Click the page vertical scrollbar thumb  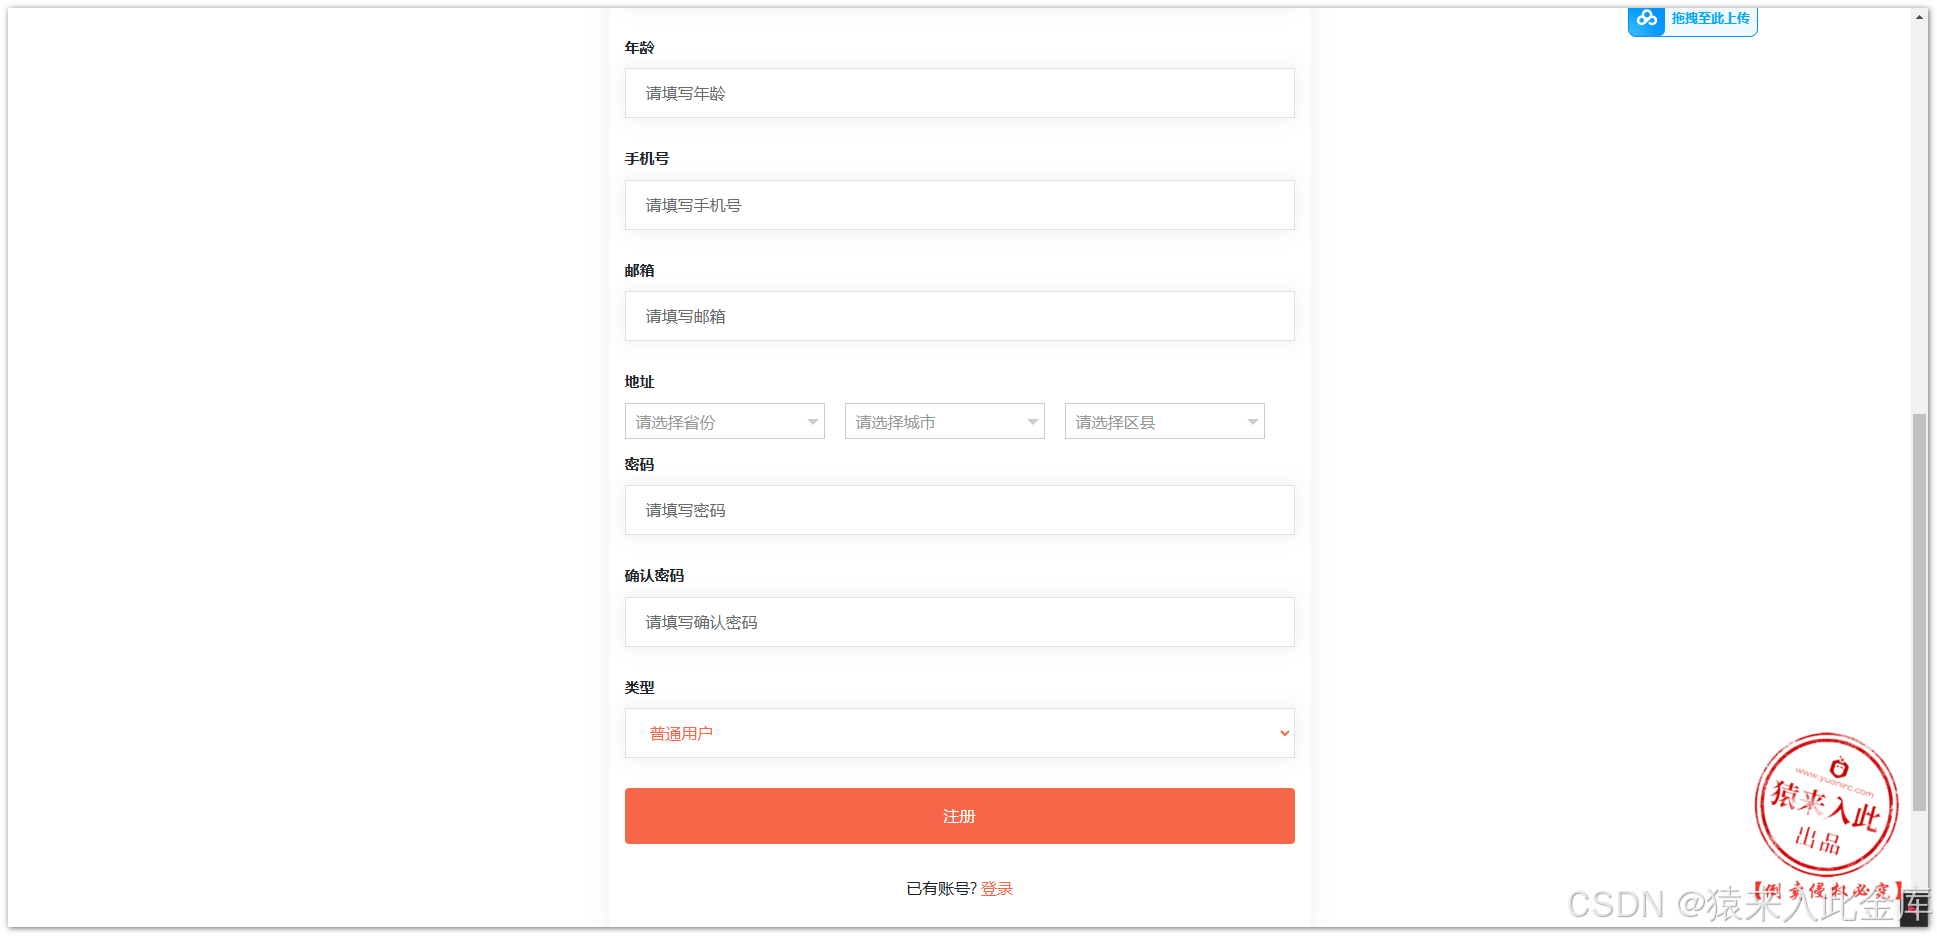point(1919,612)
